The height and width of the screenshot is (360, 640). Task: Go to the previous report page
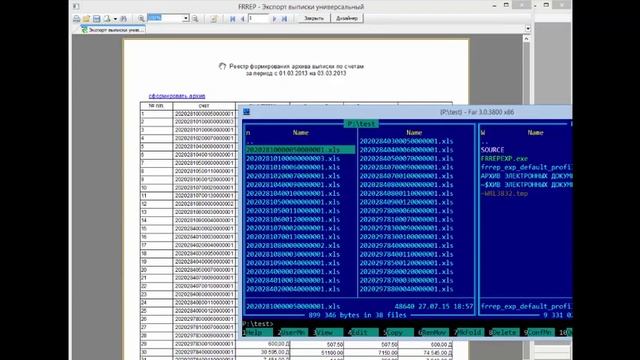point(242,19)
